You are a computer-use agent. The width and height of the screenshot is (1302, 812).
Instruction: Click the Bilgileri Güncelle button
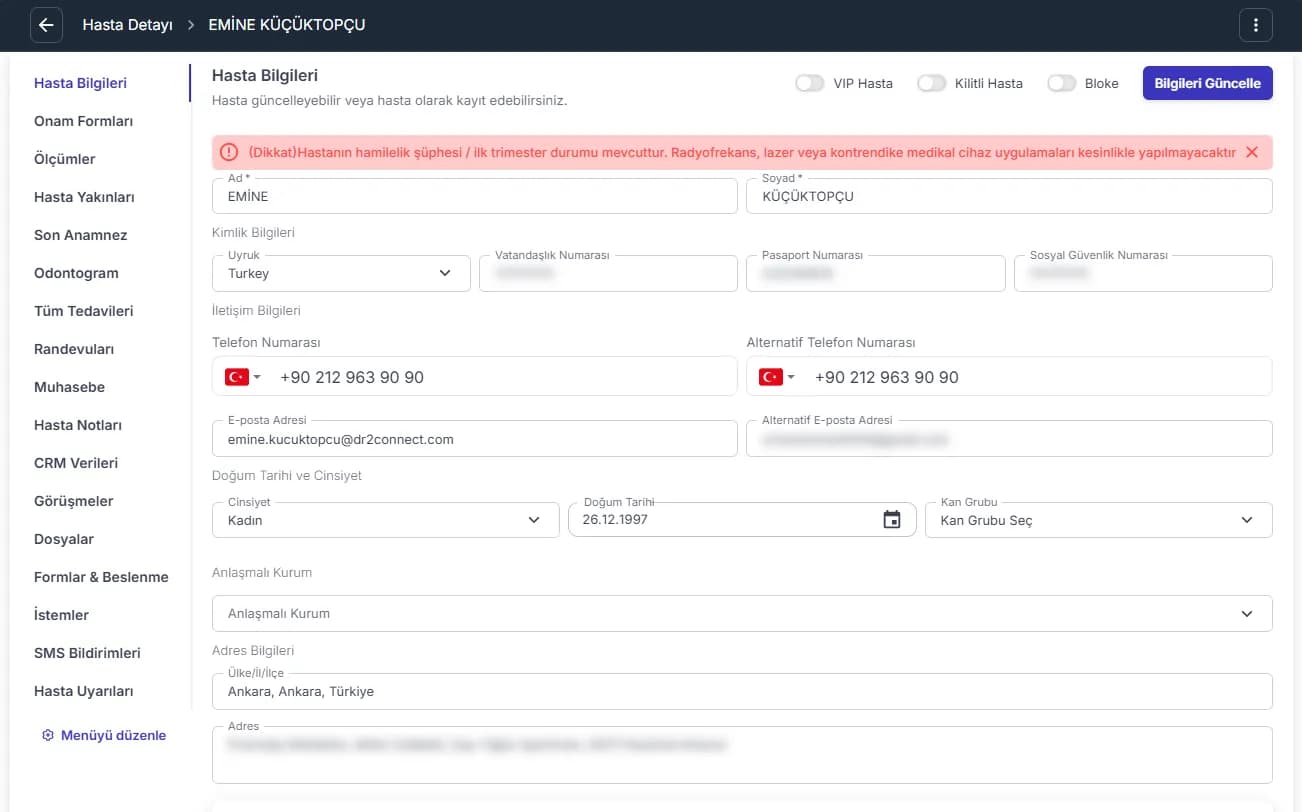(1208, 83)
